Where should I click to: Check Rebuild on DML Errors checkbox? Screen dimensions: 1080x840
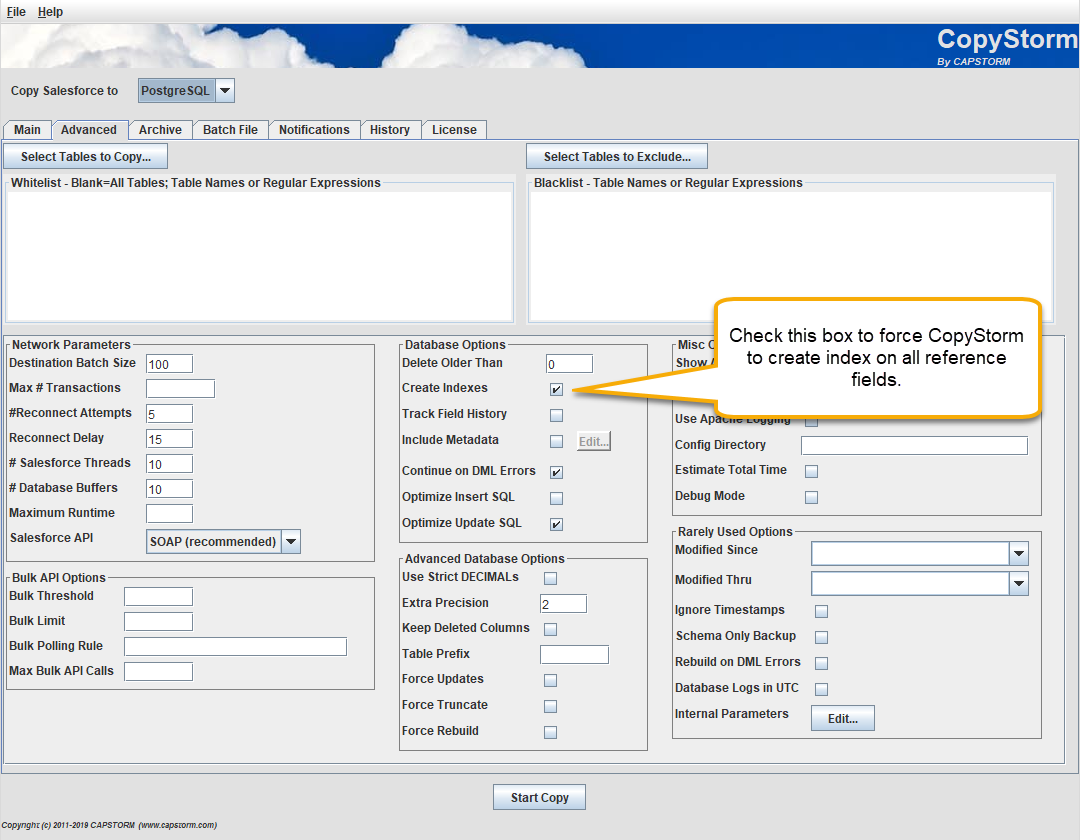click(821, 663)
